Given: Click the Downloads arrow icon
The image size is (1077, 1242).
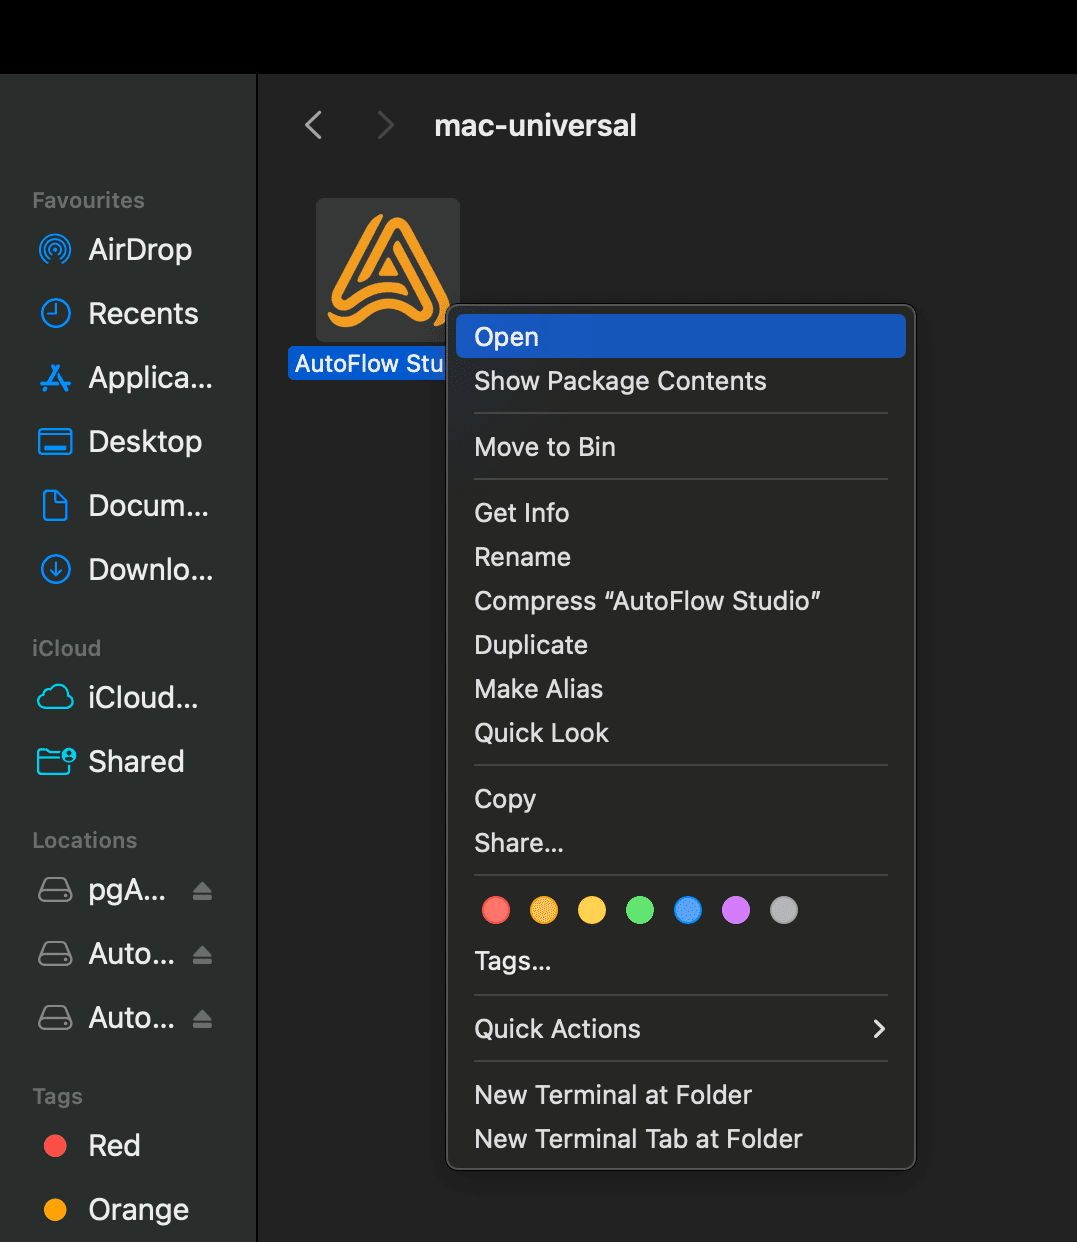Looking at the screenshot, I should pyautogui.click(x=55, y=569).
